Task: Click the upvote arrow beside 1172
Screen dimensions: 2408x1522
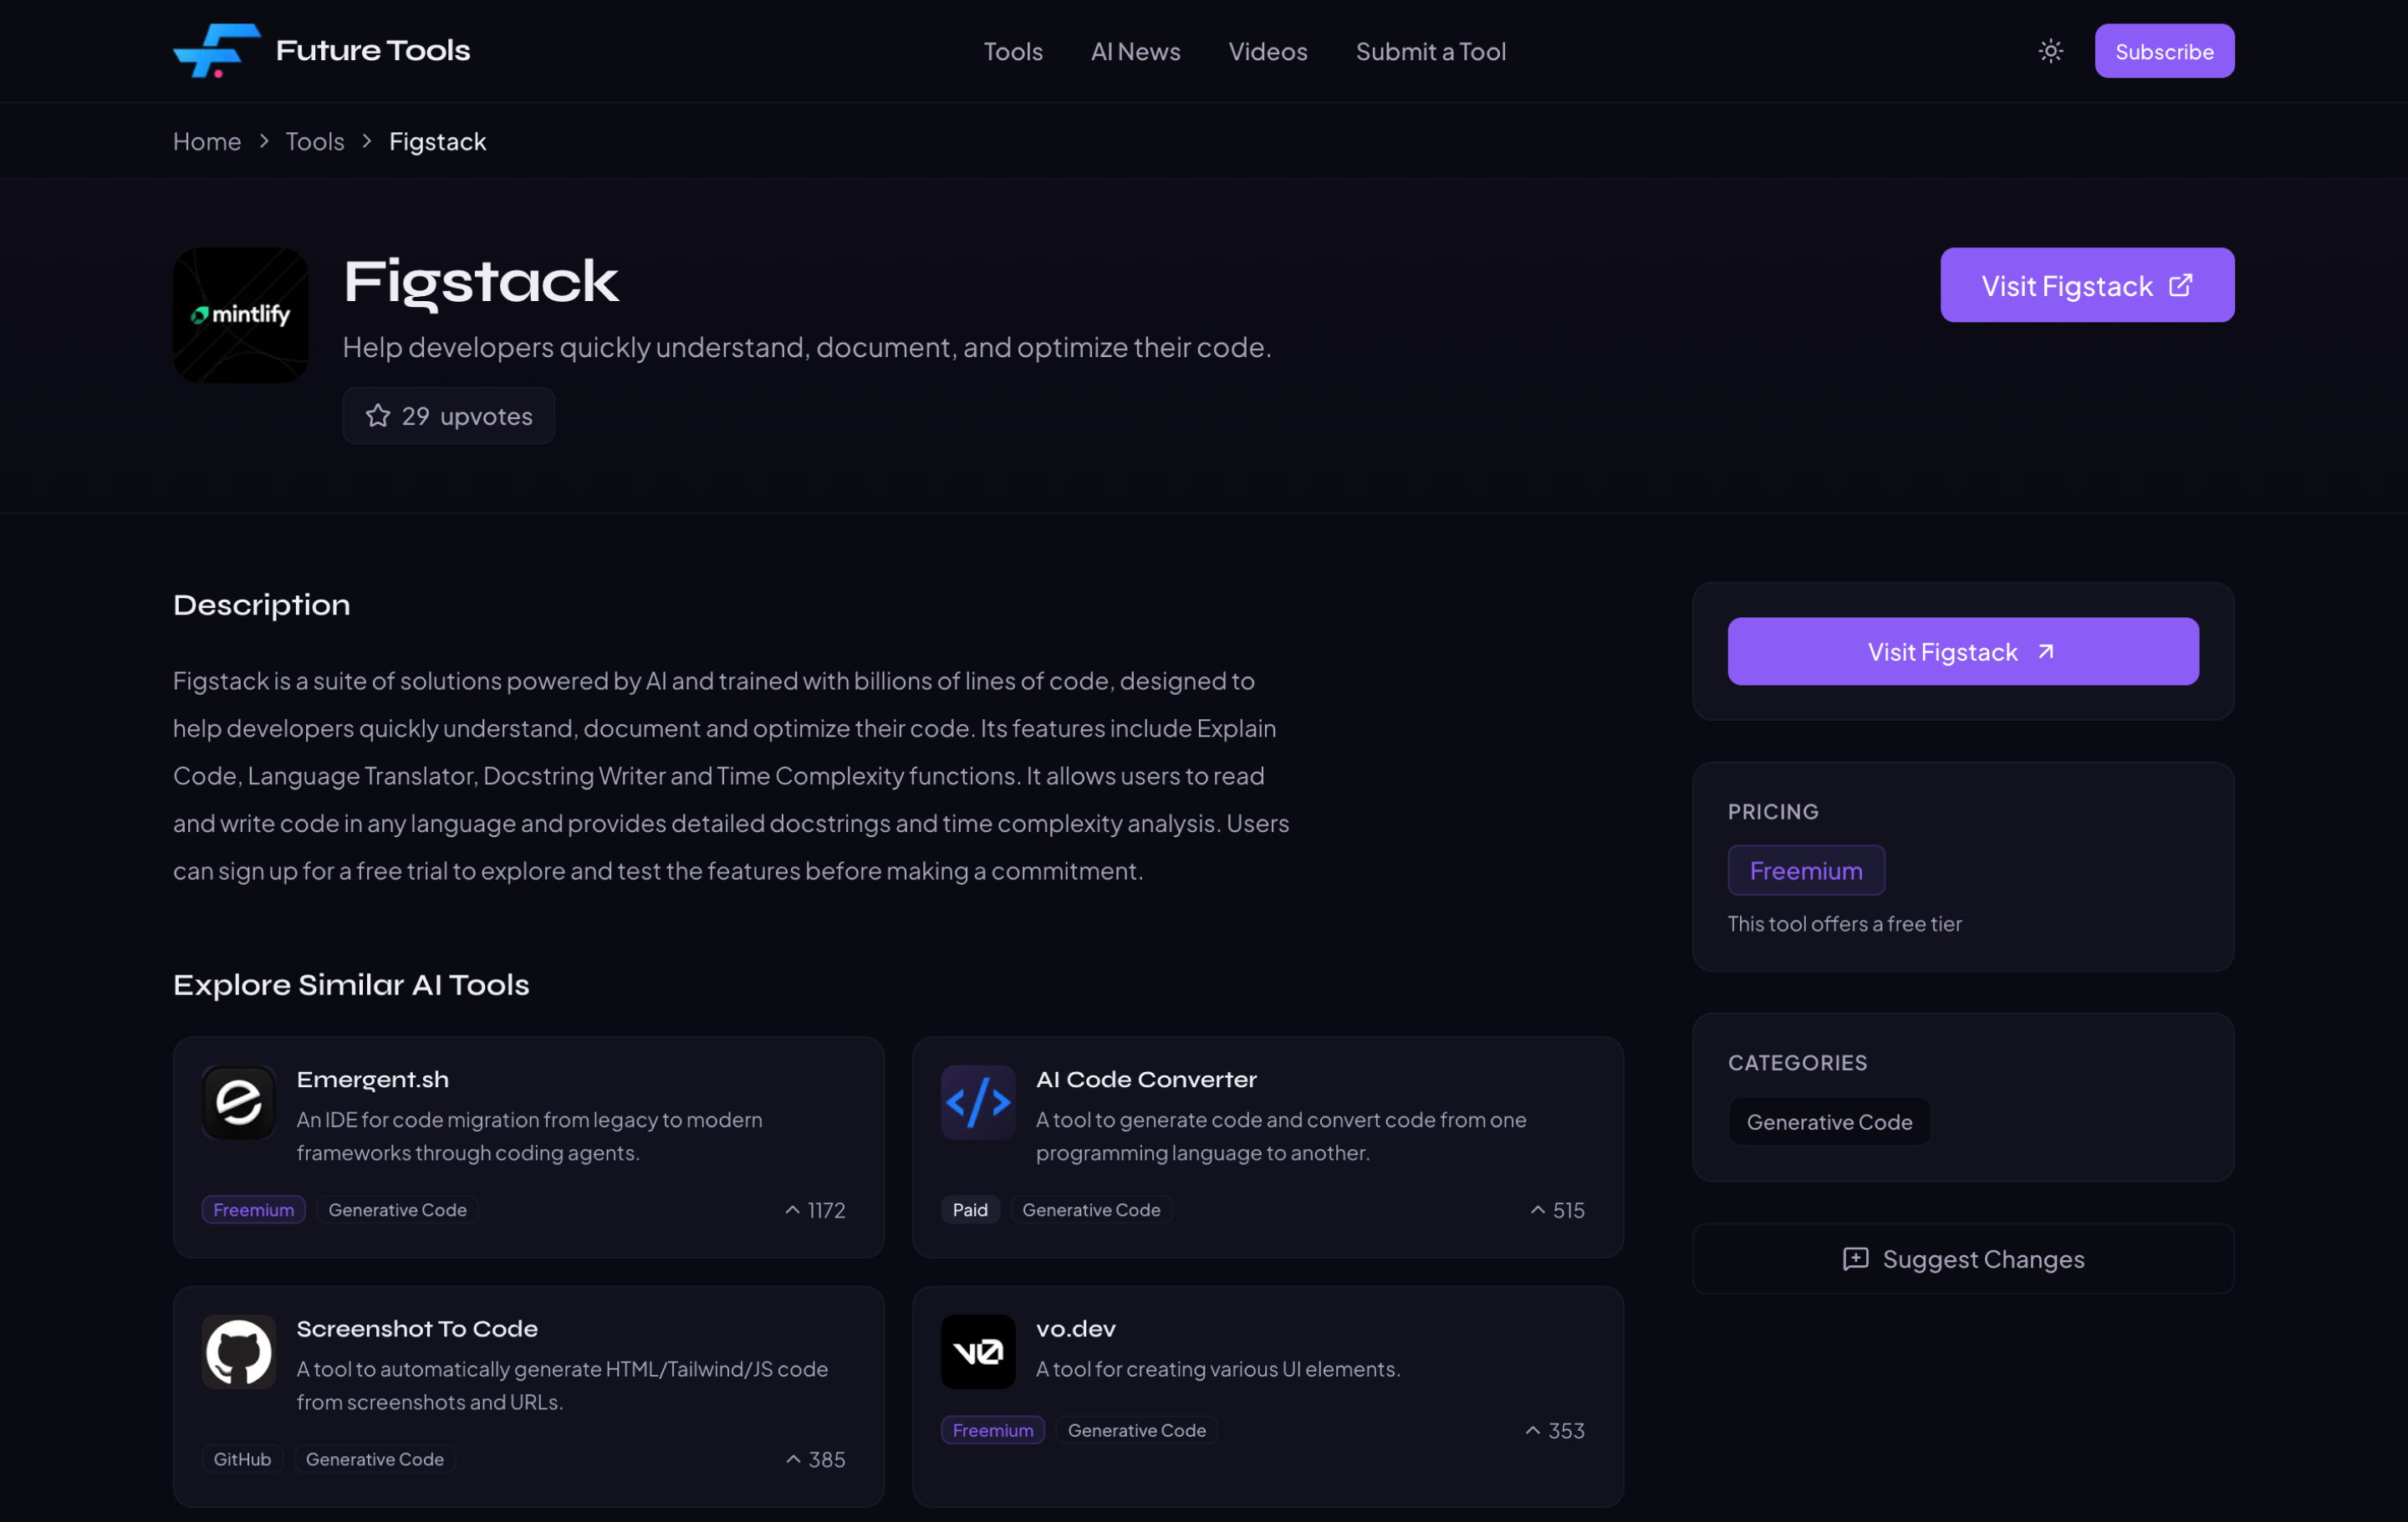Action: point(792,1209)
